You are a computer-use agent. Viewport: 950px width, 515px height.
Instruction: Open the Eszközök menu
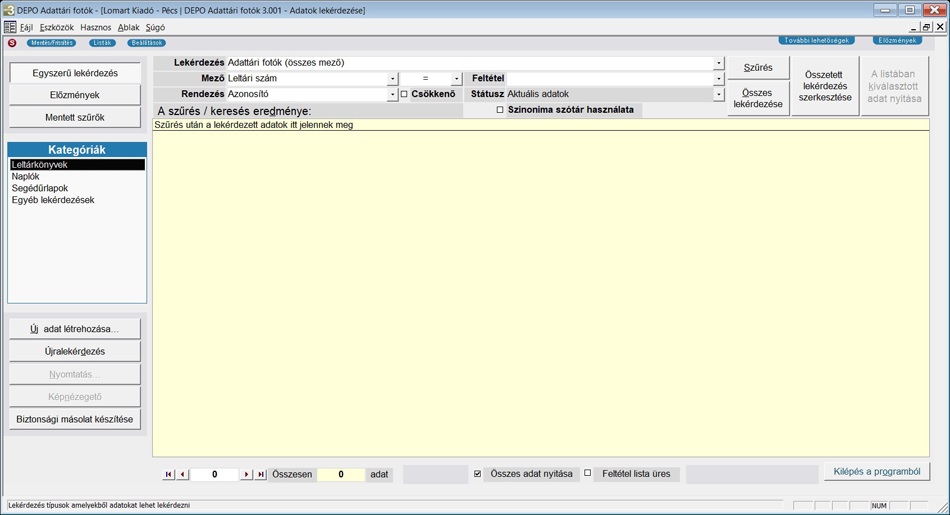56,28
